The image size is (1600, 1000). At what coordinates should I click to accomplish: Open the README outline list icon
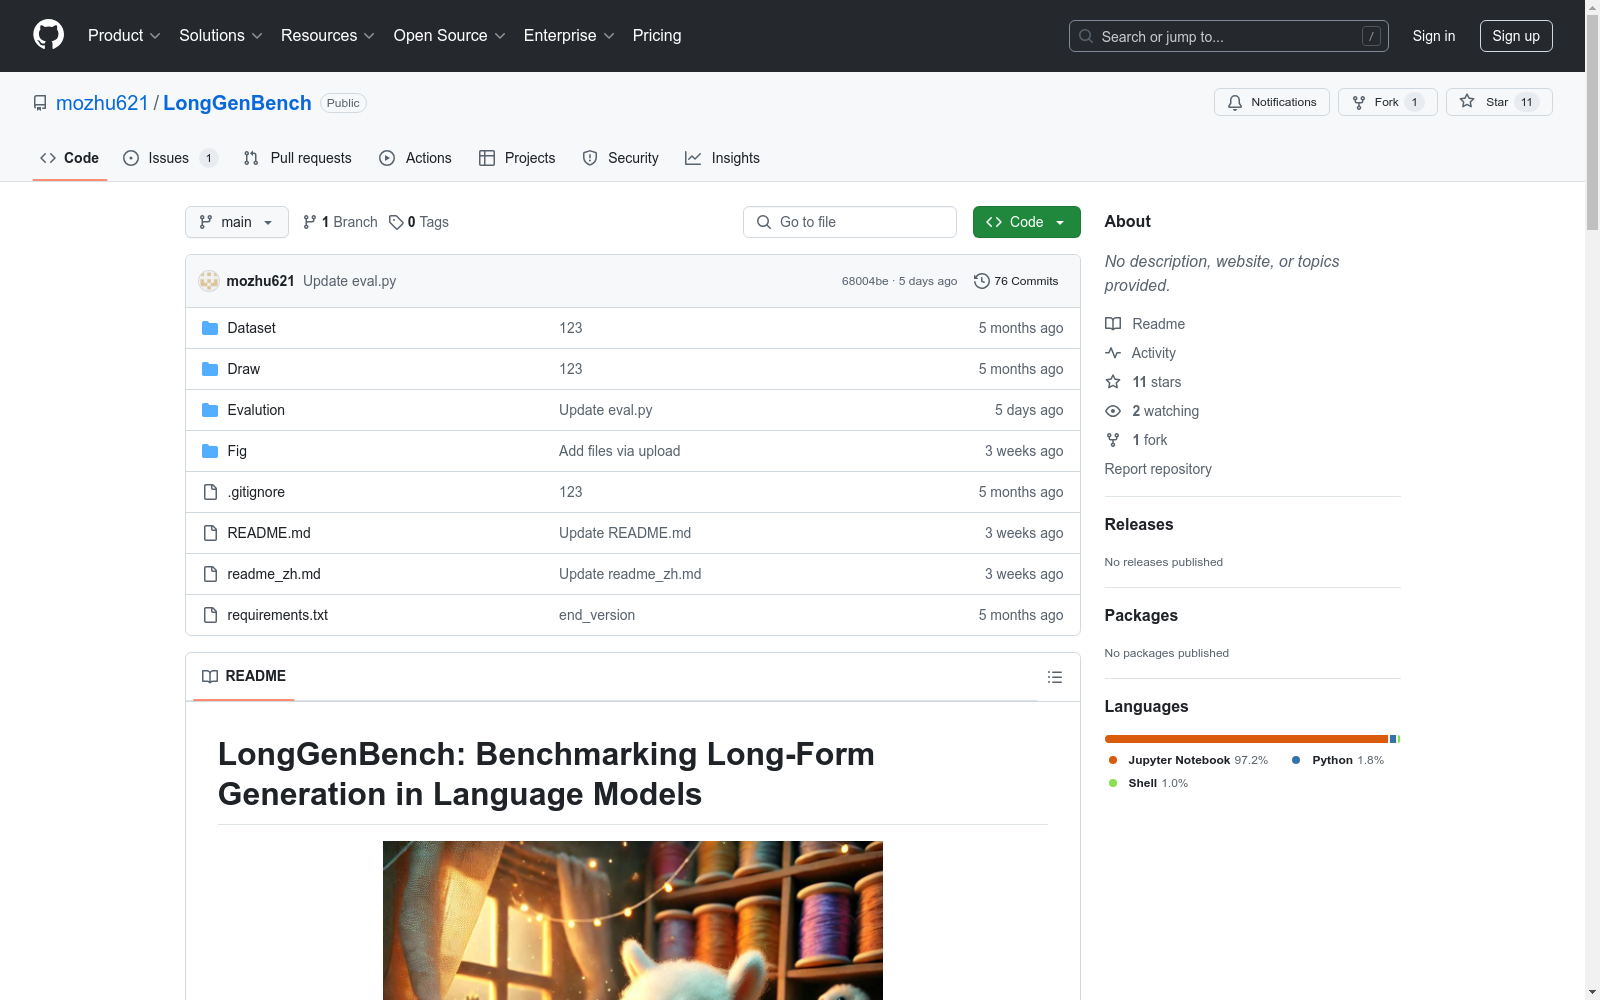1054,677
